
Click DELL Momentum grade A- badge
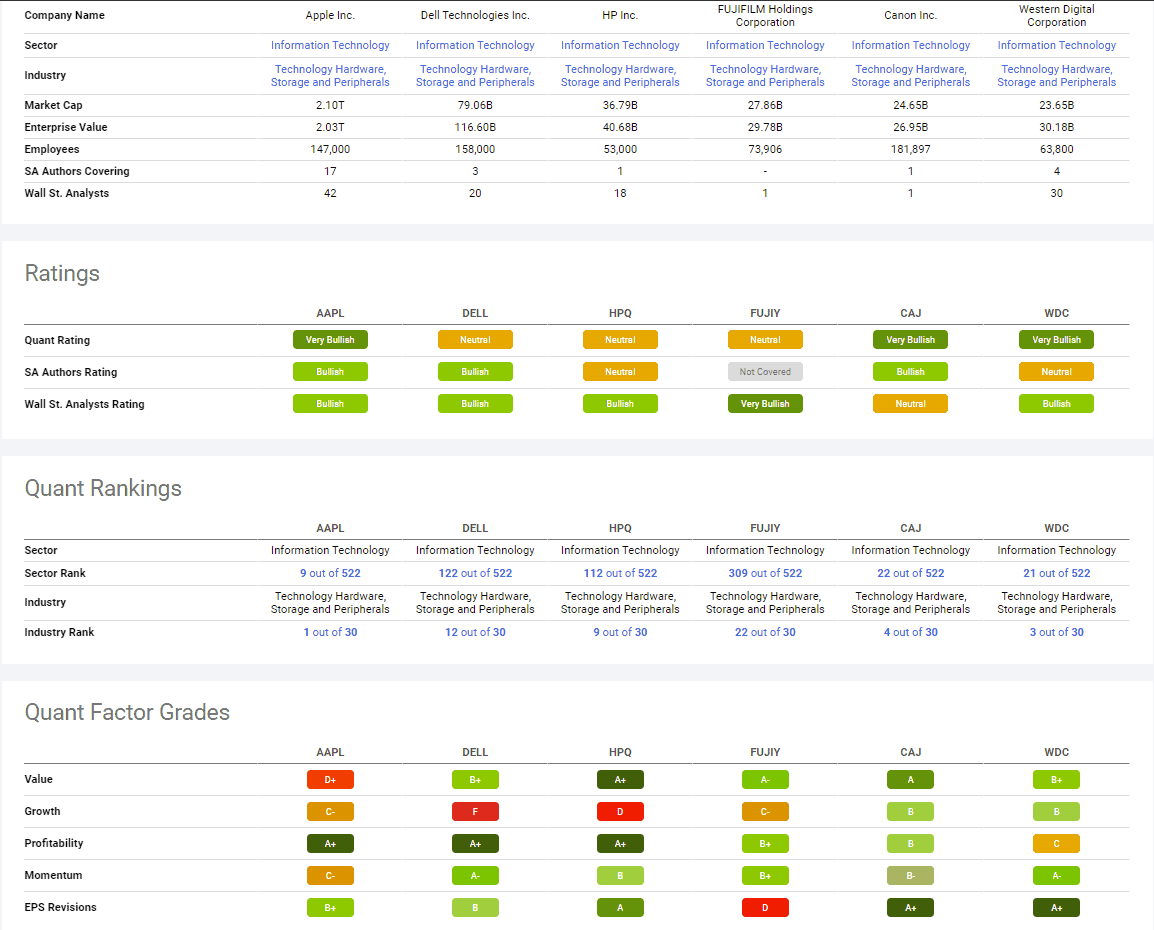(x=475, y=876)
